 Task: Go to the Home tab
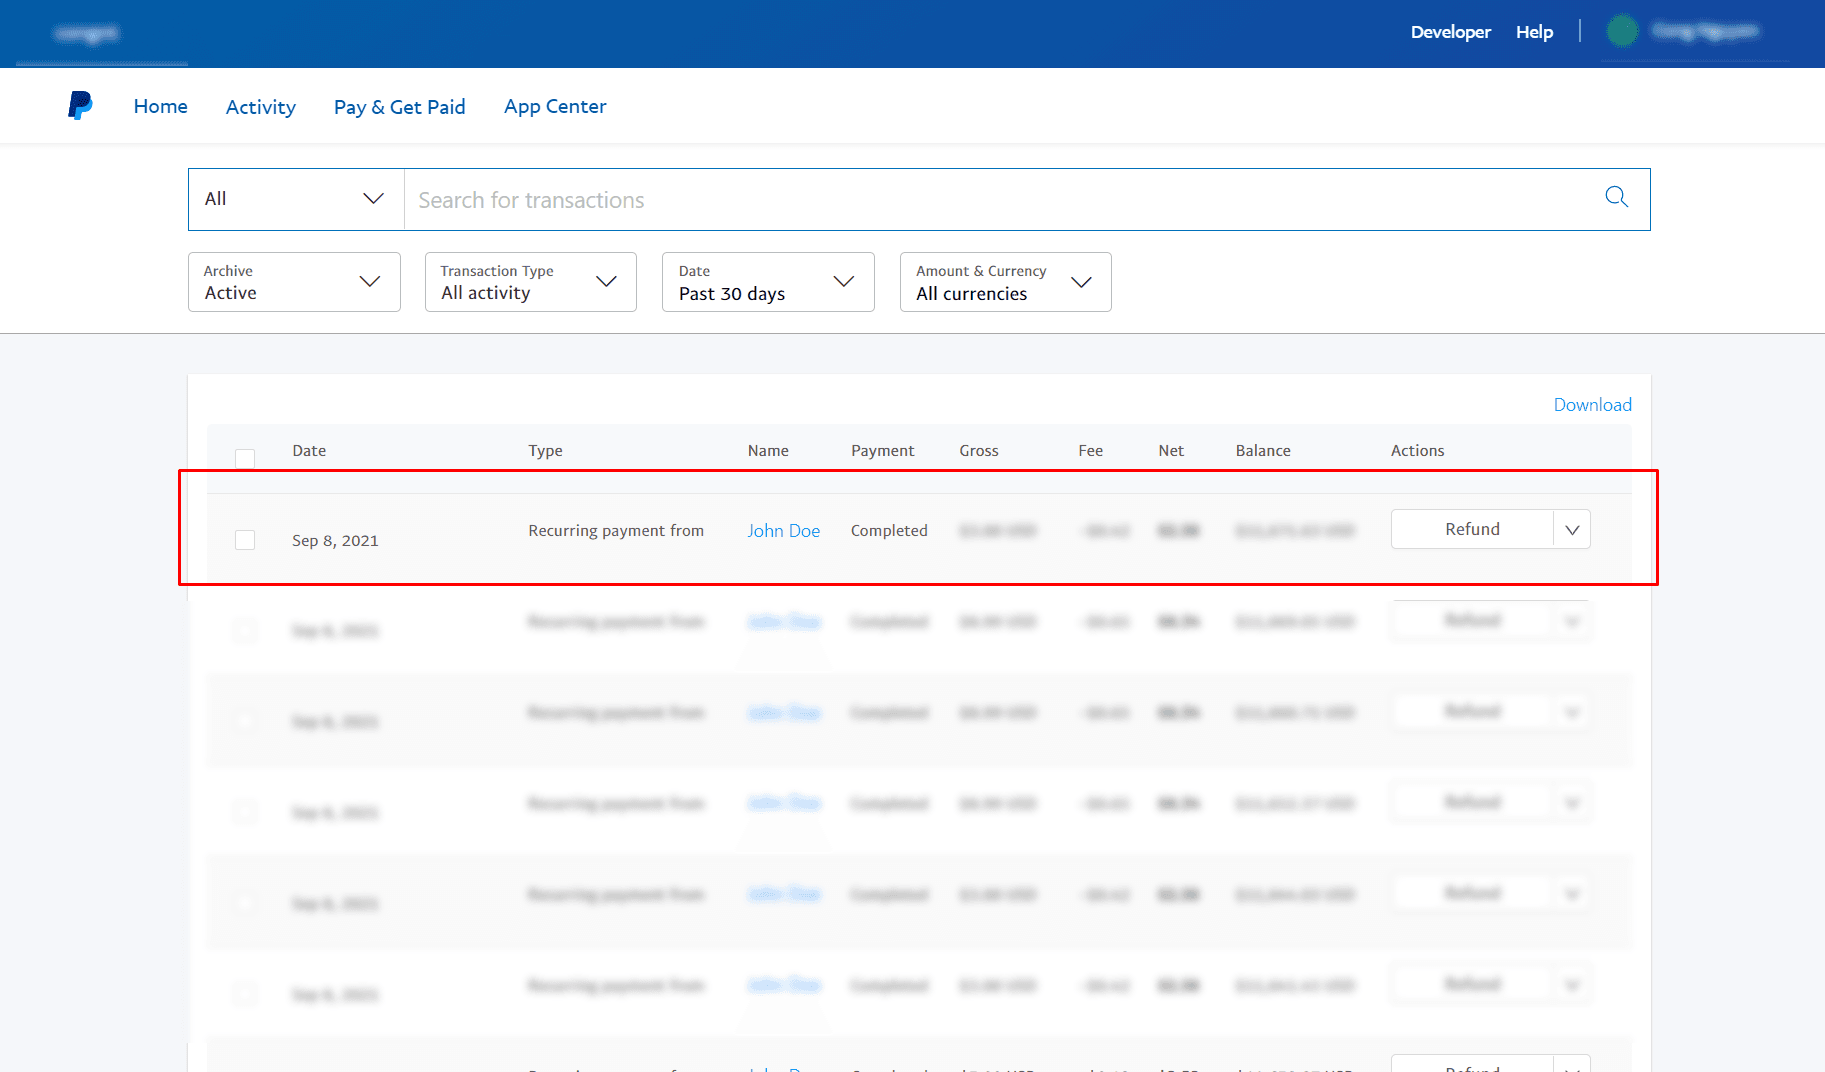pos(160,106)
